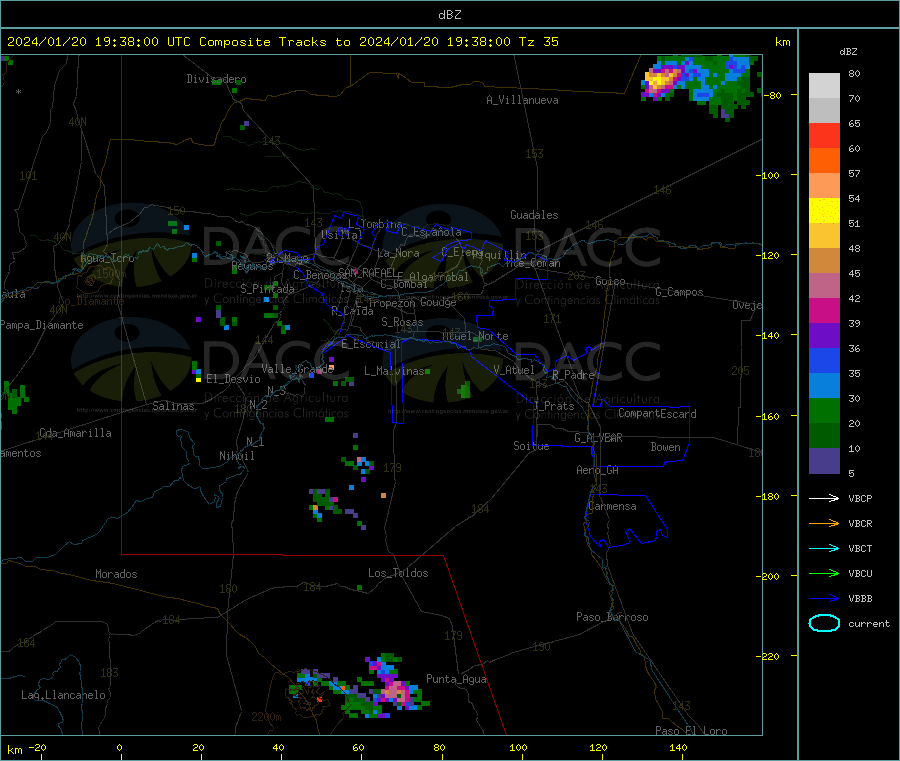
Task: Click the 'CompartEscard' map label
Action: coord(657,414)
